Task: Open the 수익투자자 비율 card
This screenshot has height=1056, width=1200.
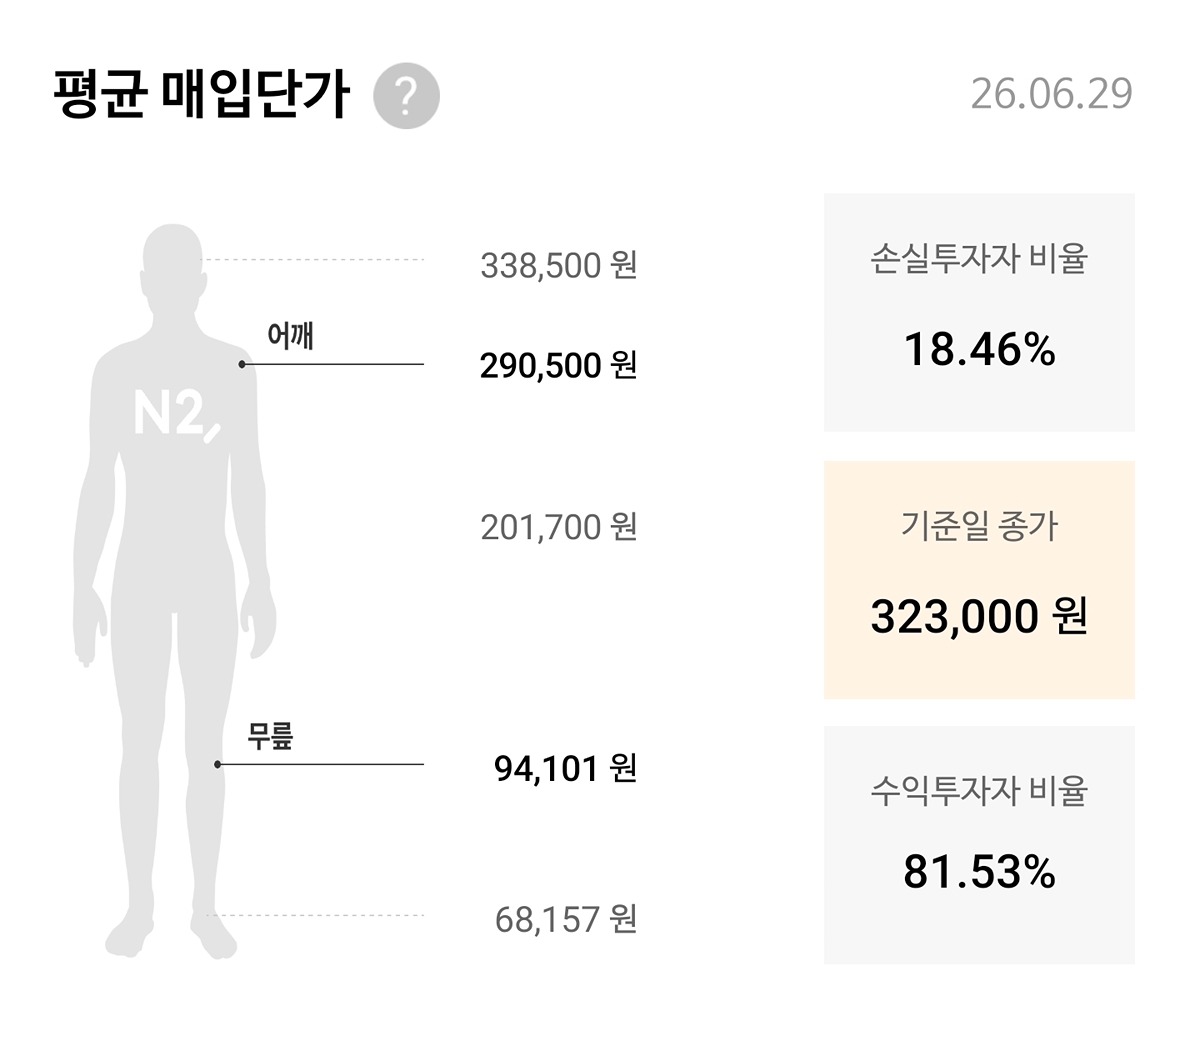Action: pyautogui.click(x=979, y=845)
